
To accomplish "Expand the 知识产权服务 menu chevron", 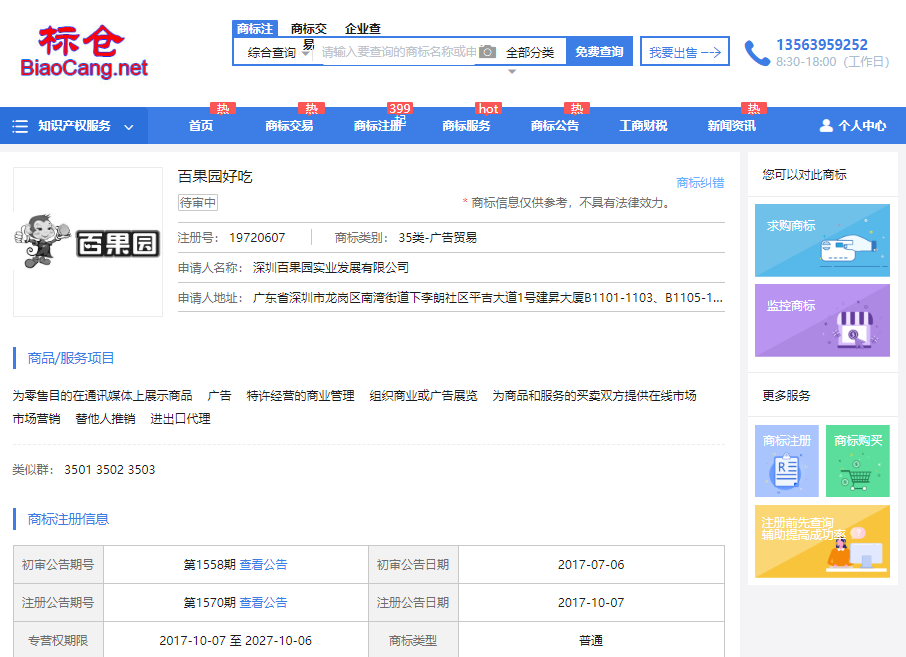I will tap(129, 127).
